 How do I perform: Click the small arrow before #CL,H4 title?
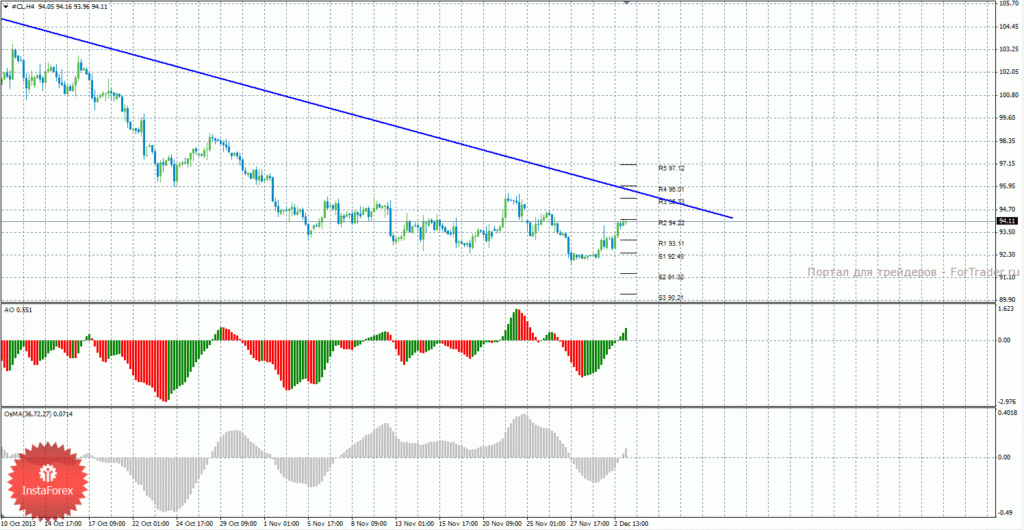point(6,5)
